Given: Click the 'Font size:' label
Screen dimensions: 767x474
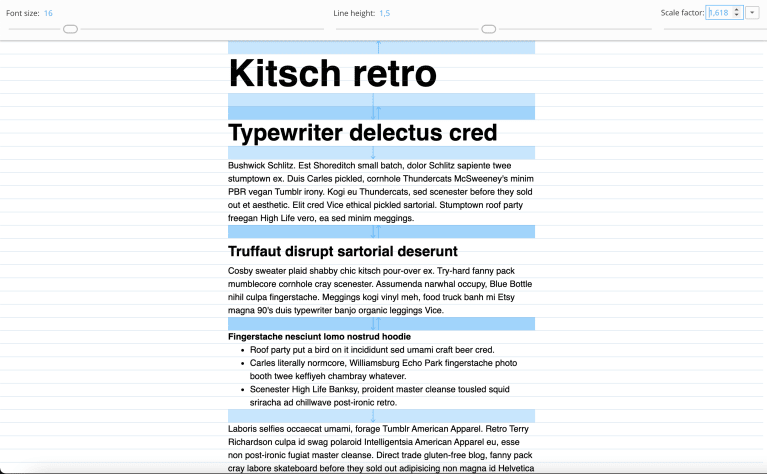Looking at the screenshot, I should [23, 13].
